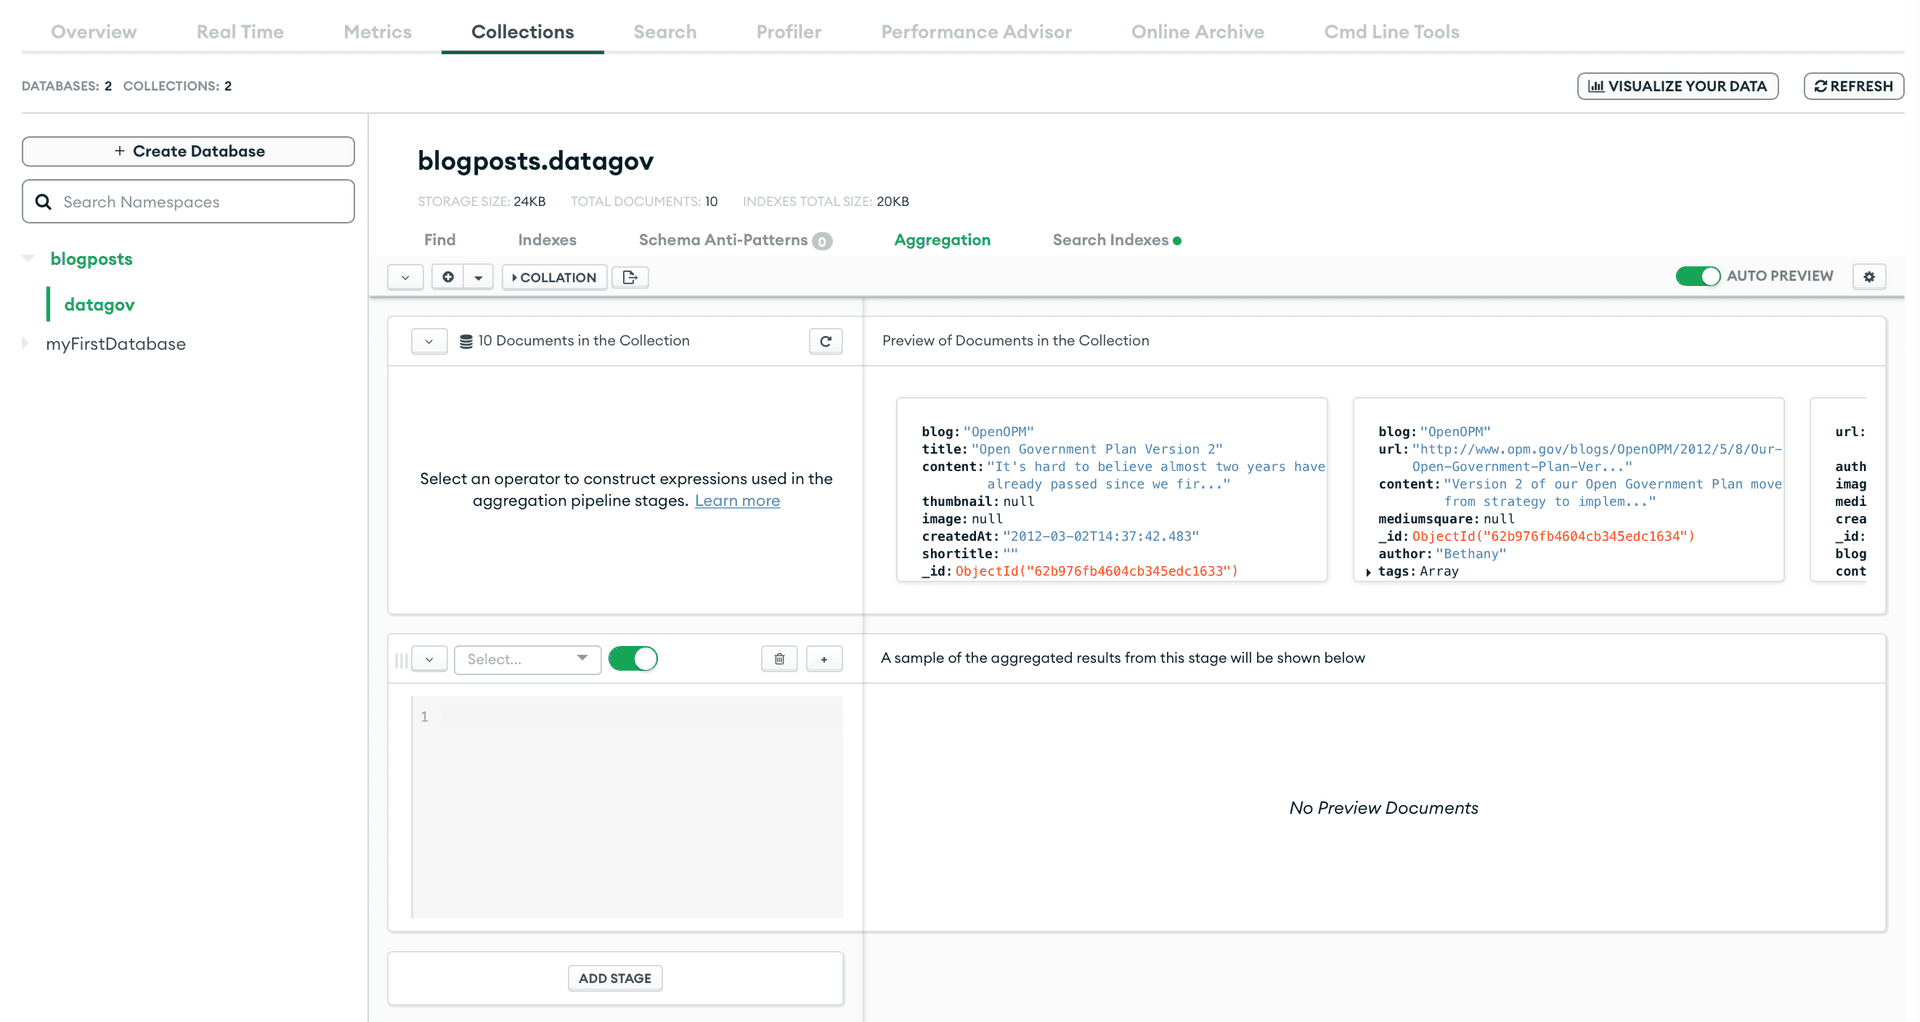
Task: Expand the Collation options
Action: point(554,277)
